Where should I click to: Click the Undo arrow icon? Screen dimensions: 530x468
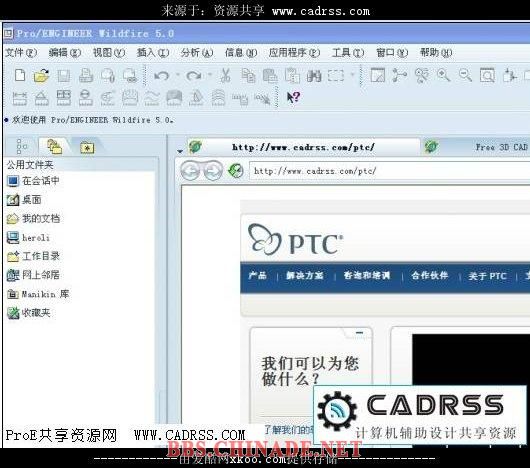pyautogui.click(x=162, y=75)
